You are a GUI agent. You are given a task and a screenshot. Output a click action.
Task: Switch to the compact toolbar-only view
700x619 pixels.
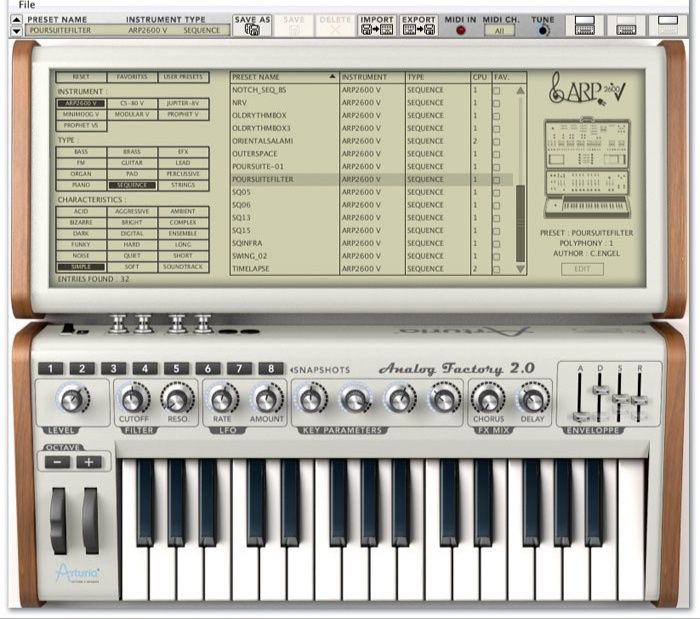pos(667,25)
